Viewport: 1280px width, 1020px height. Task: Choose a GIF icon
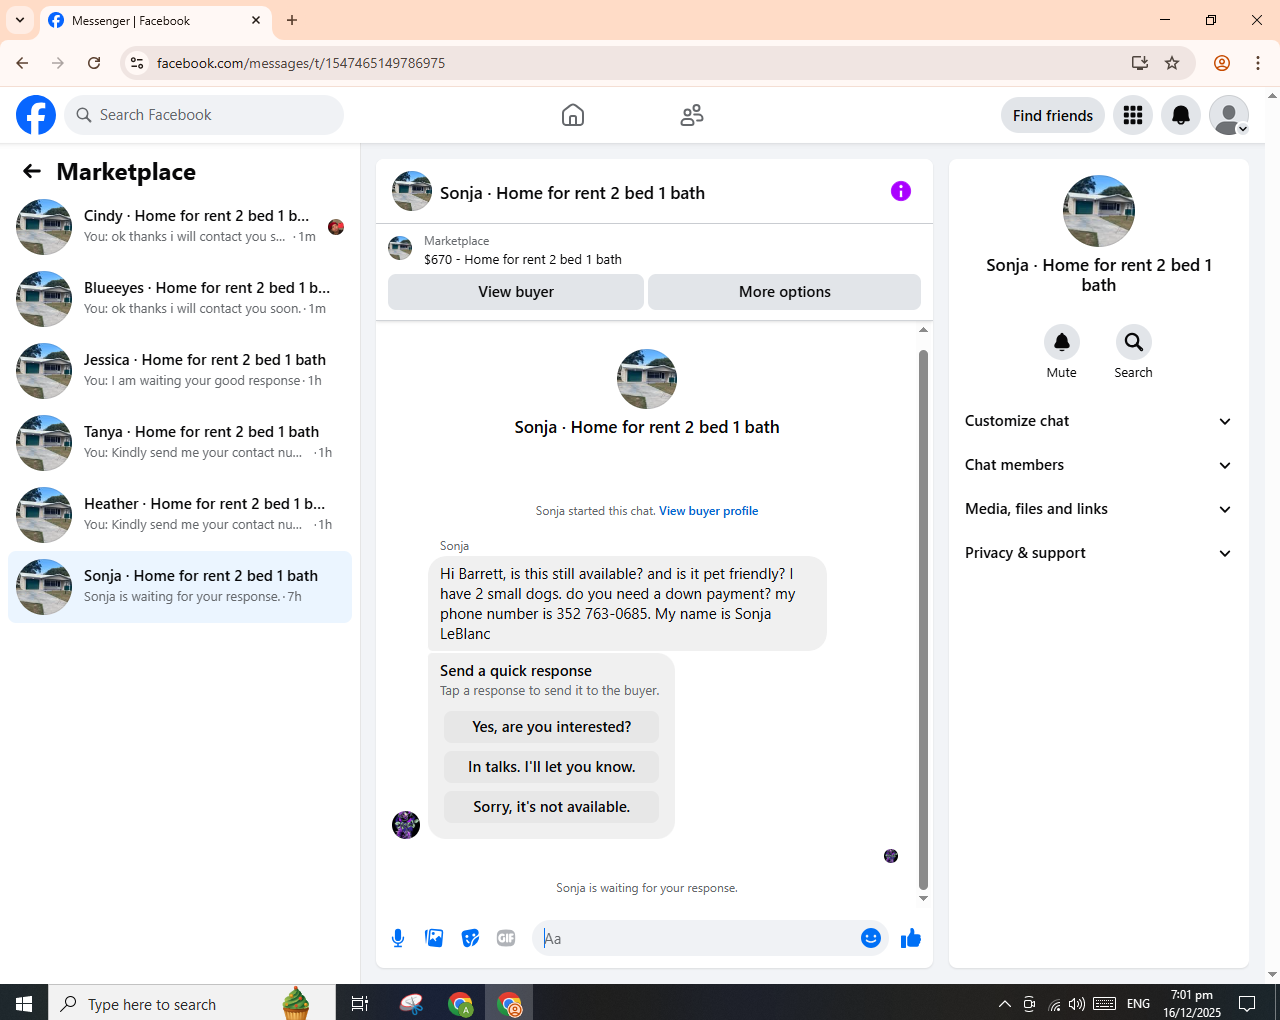pos(506,938)
